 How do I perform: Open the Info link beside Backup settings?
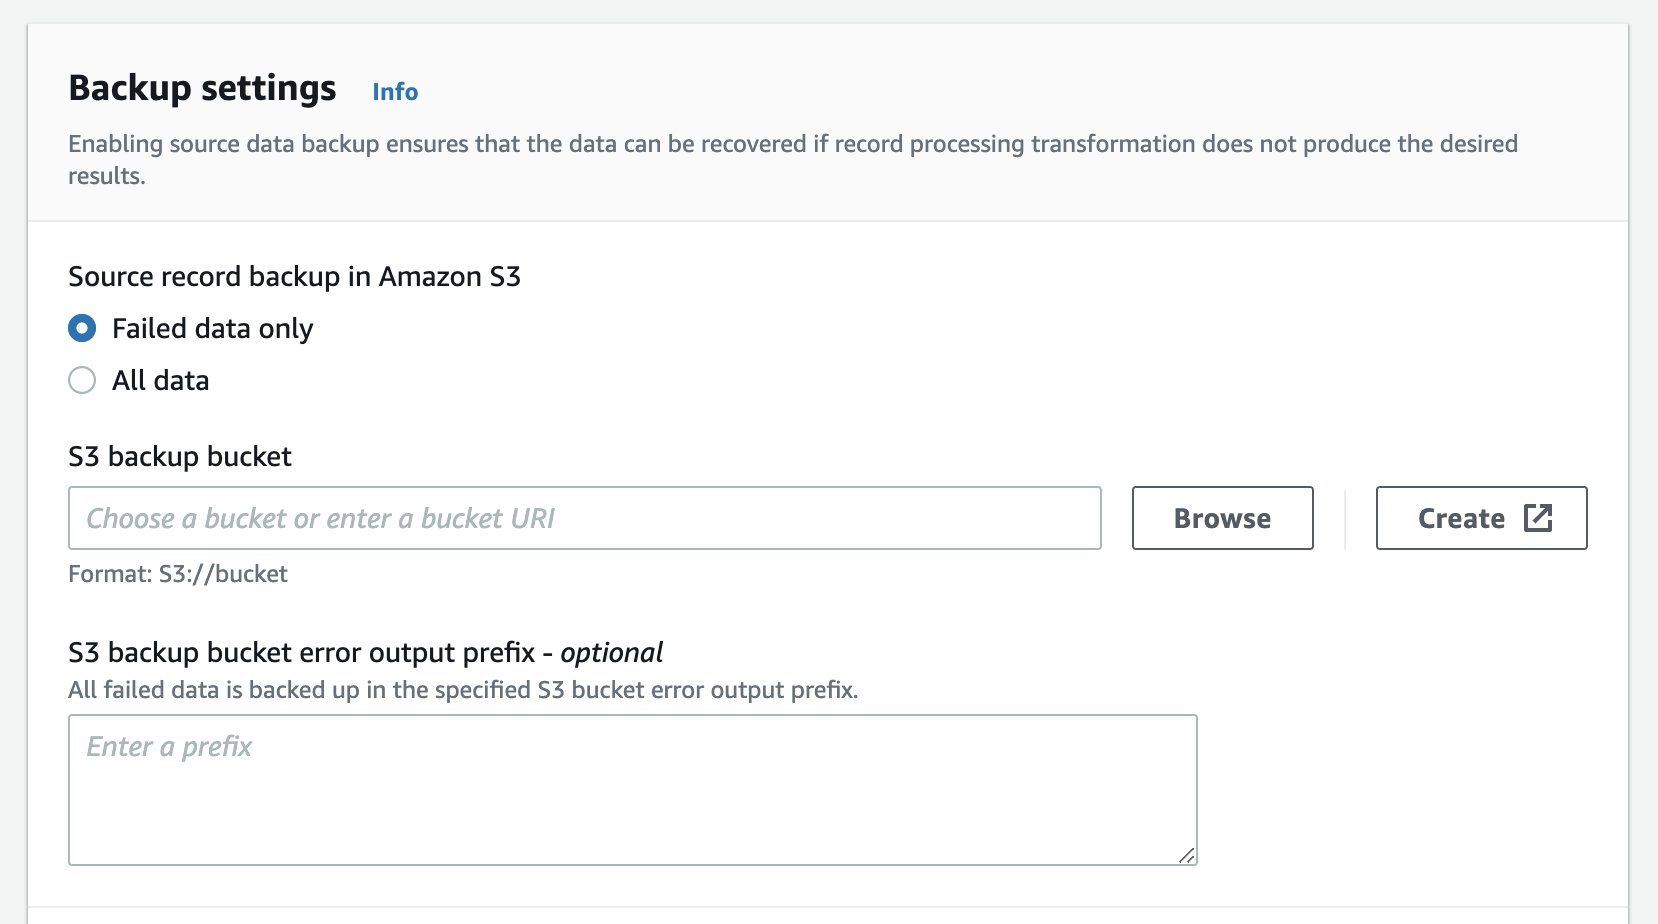pyautogui.click(x=395, y=92)
